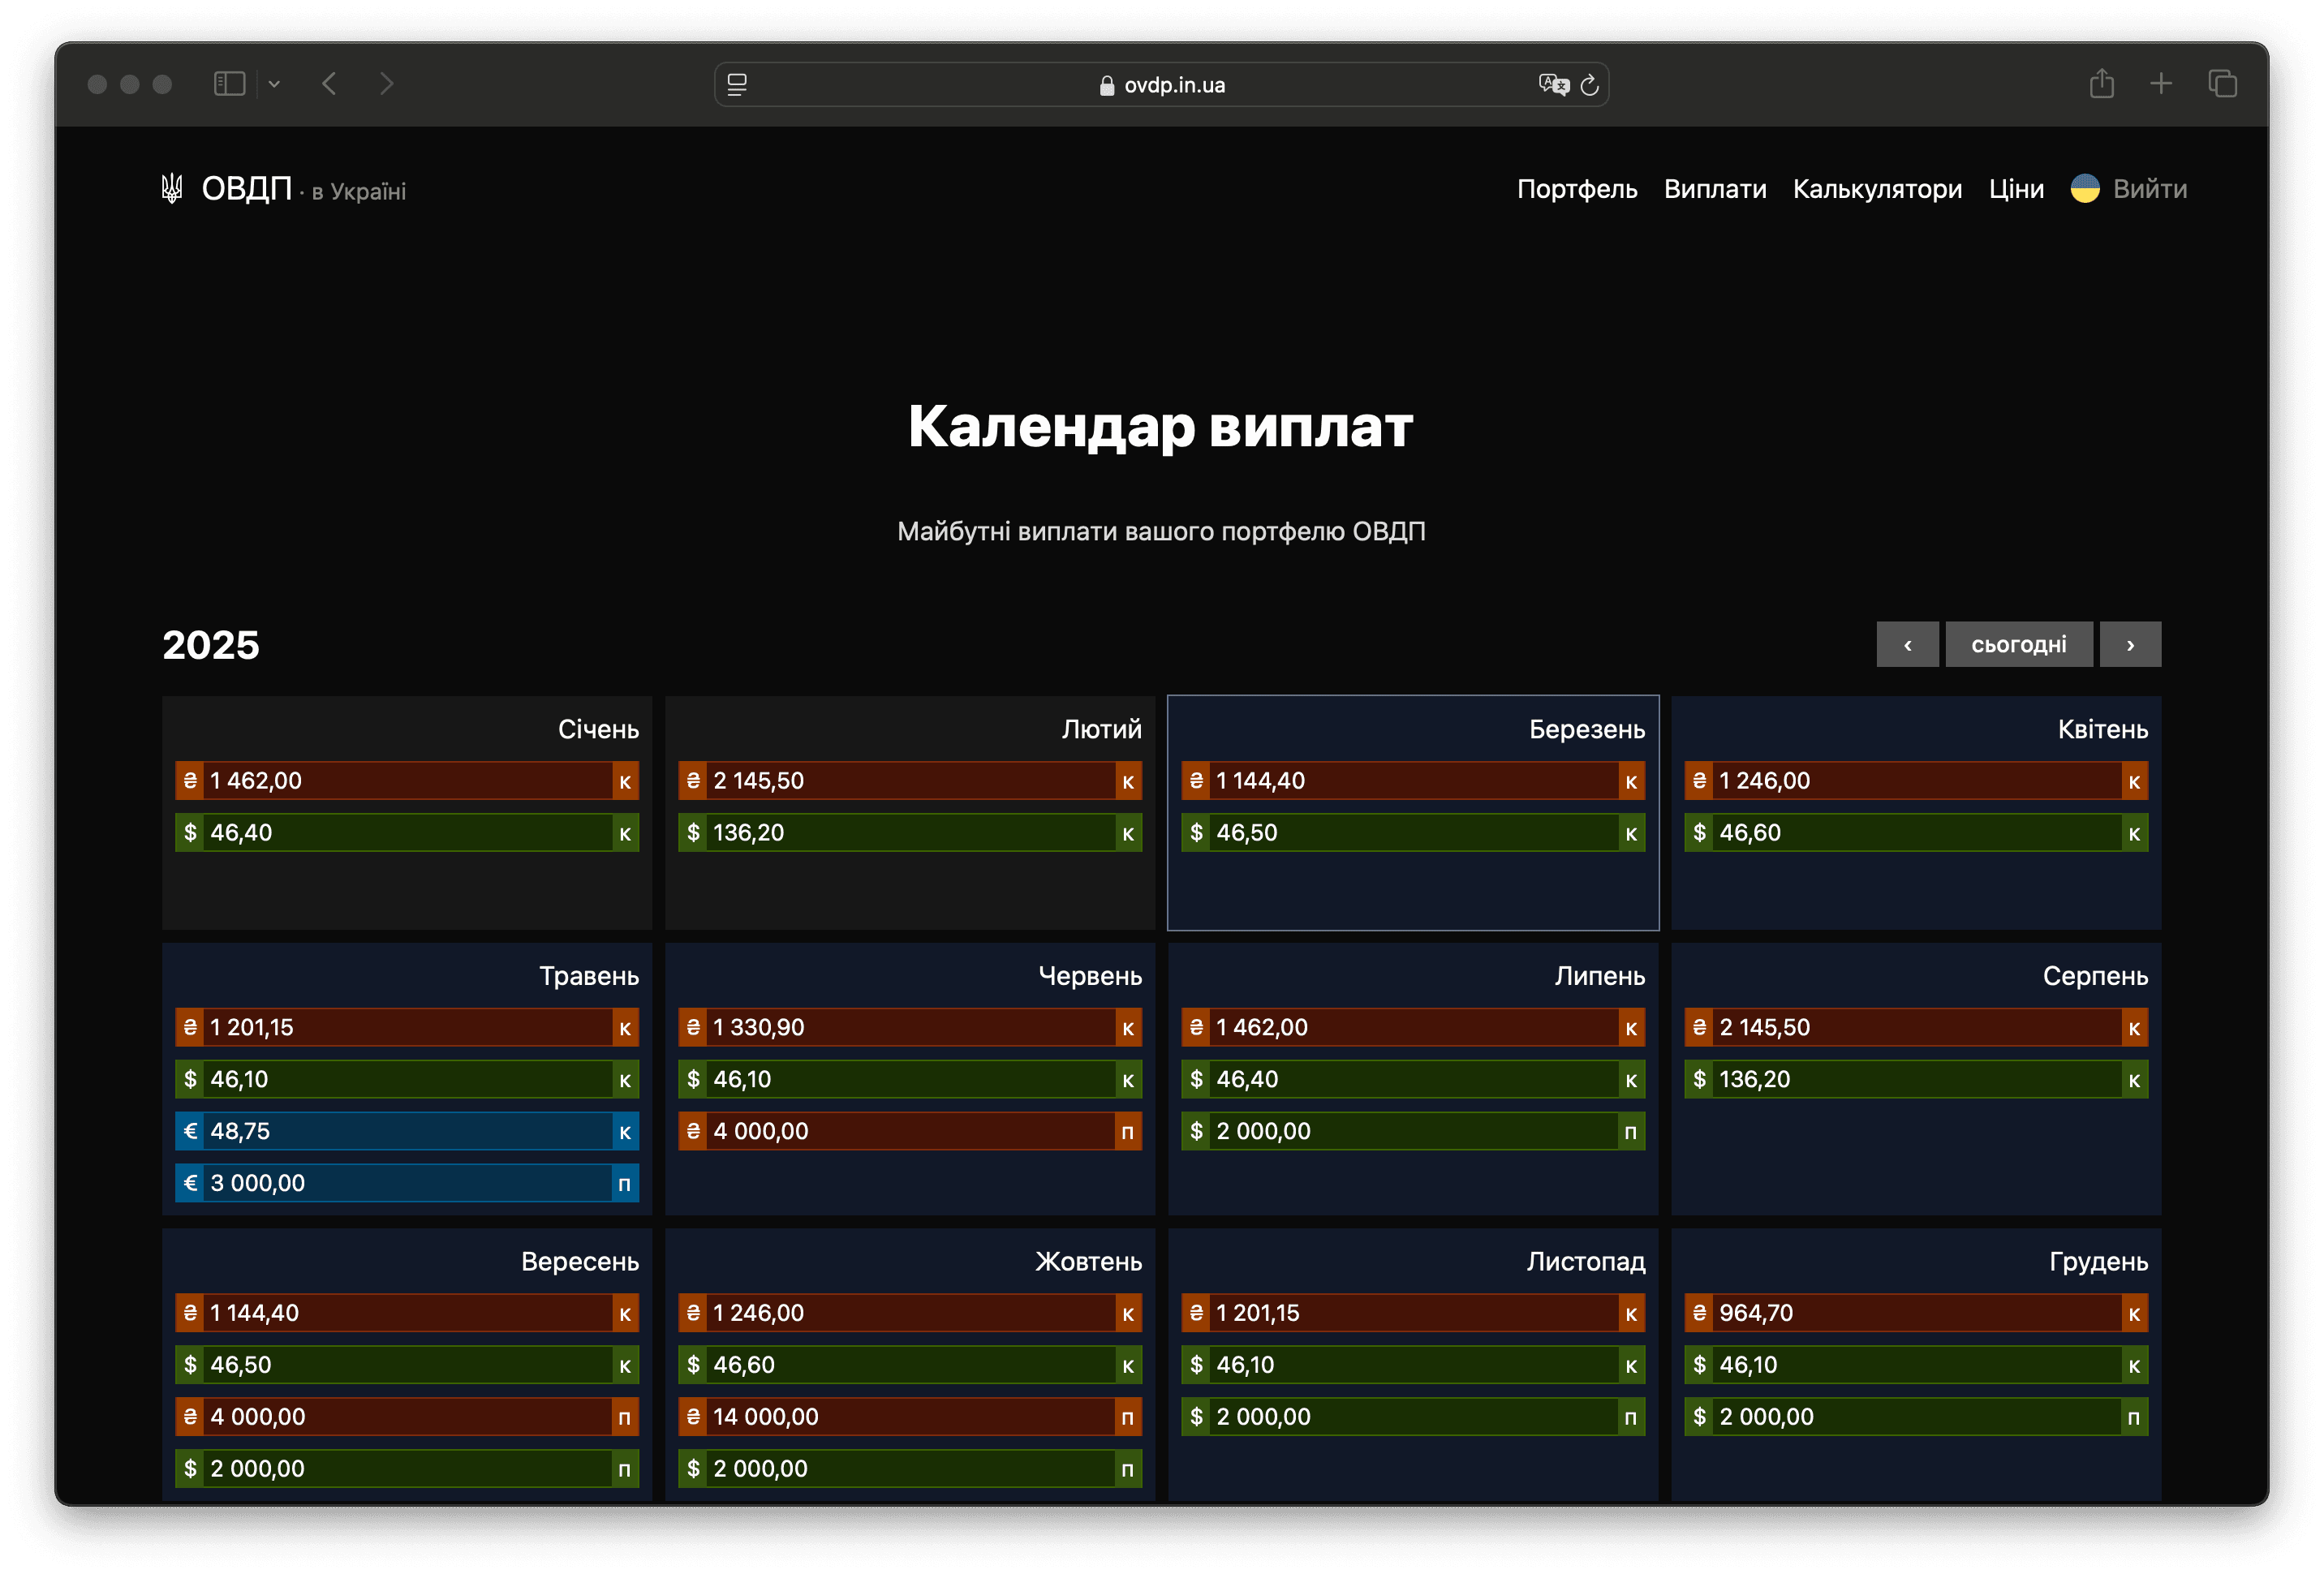Select the euro 3 000,00 payment in Травень

(x=406, y=1183)
